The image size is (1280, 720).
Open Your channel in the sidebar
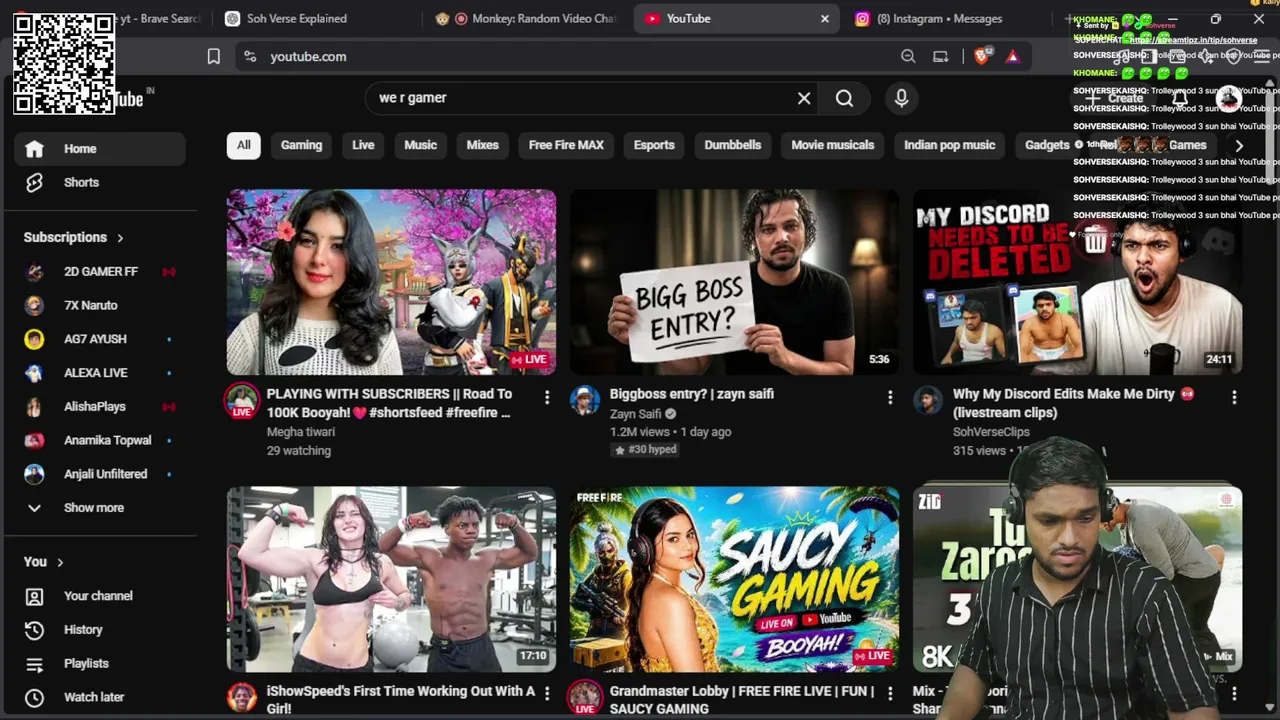tap(100, 596)
